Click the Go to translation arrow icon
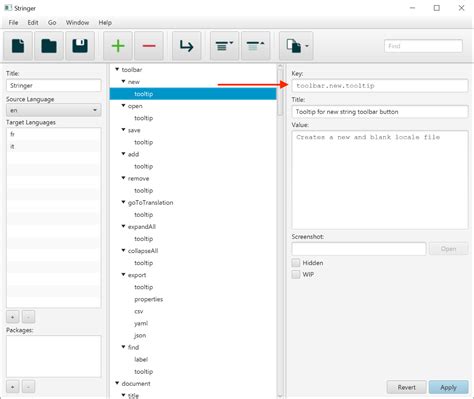Image resolution: width=474 pixels, height=399 pixels. coord(187,46)
